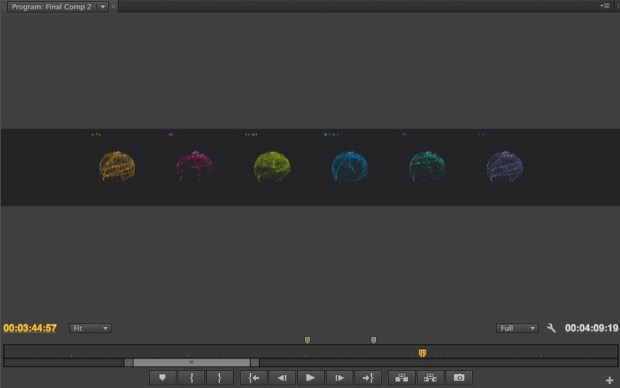This screenshot has width=620, height=388.
Task: Click the Add Marker button
Action: (x=163, y=378)
